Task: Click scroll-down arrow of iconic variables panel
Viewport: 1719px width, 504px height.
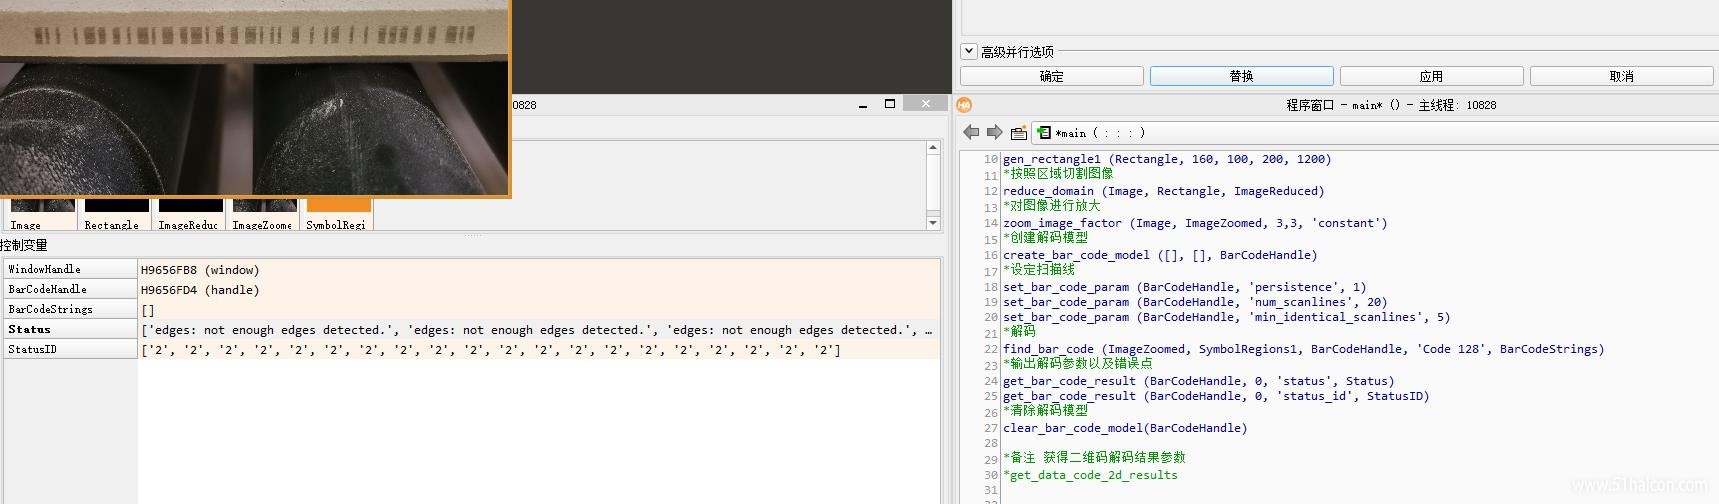Action: [x=933, y=223]
